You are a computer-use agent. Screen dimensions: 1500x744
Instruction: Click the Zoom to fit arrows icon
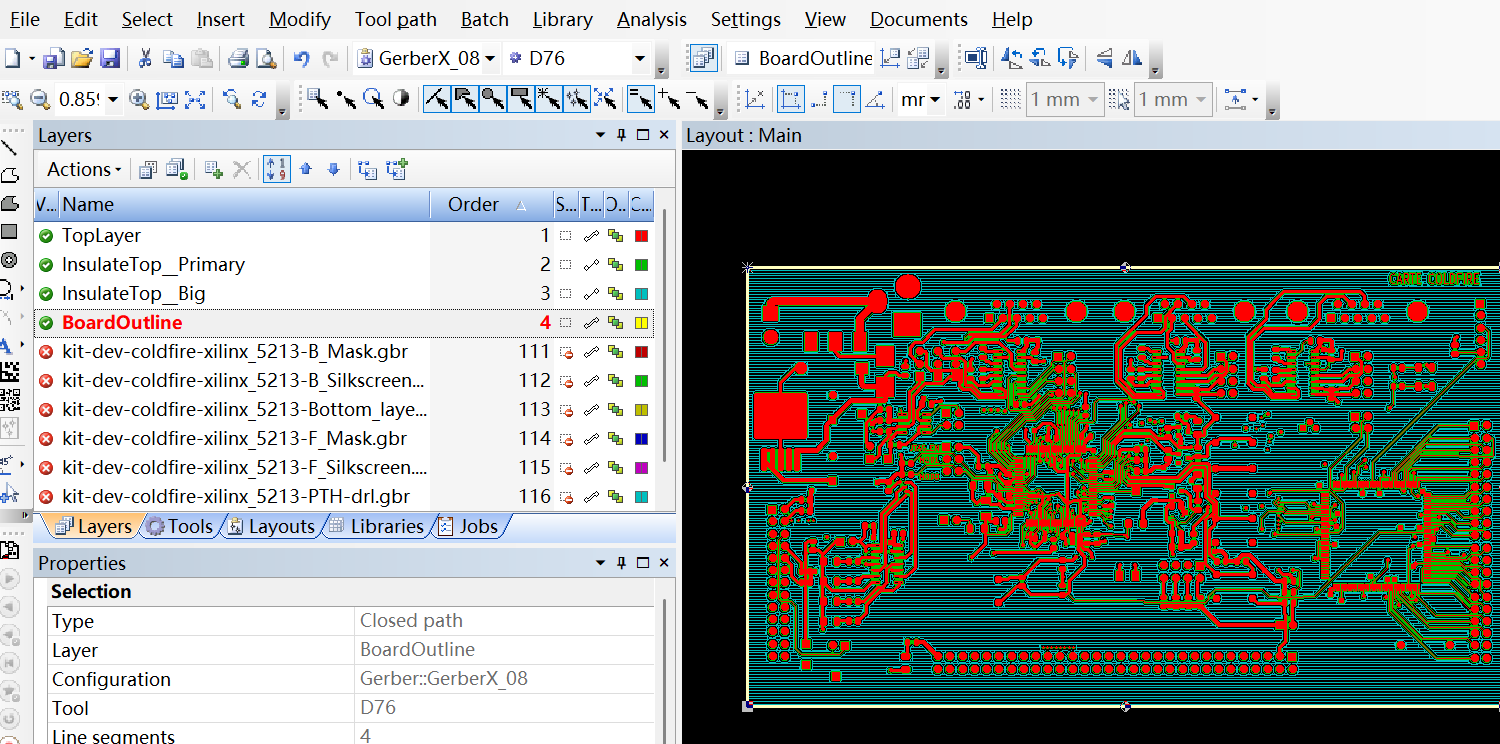point(195,99)
